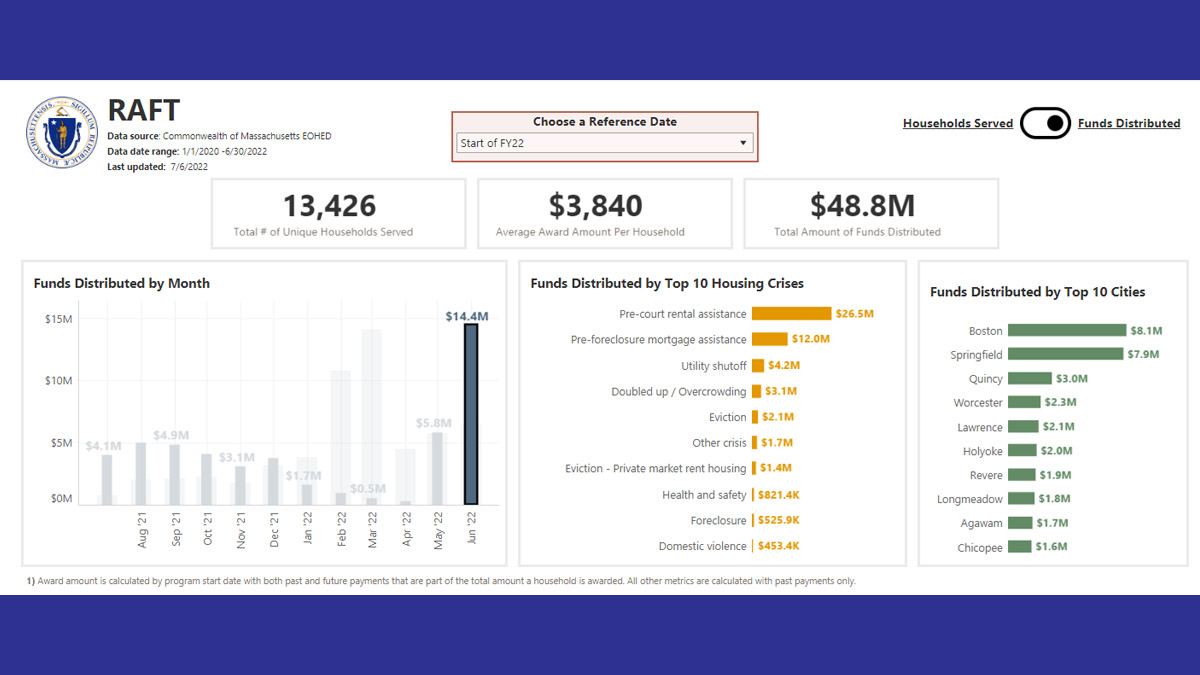Open the Choose a Reference Date dropdown
Viewport: 1200px width, 675px height.
tap(603, 143)
